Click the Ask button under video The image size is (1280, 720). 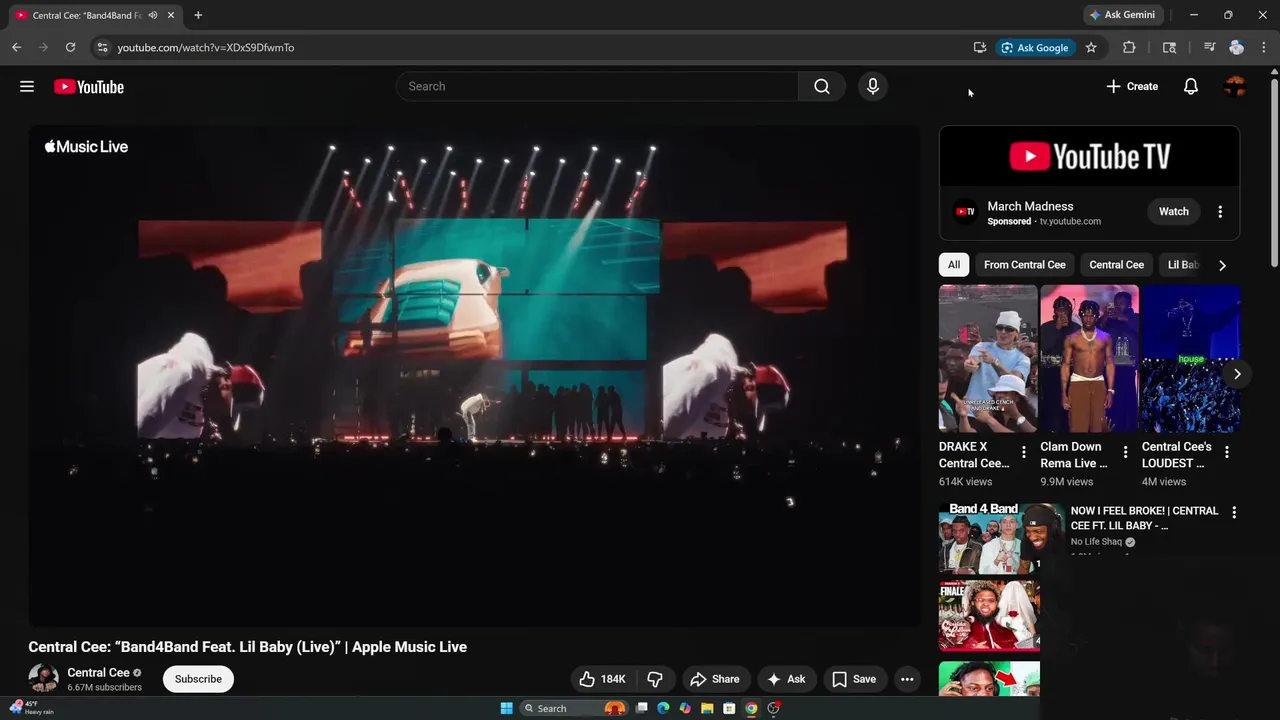point(786,679)
